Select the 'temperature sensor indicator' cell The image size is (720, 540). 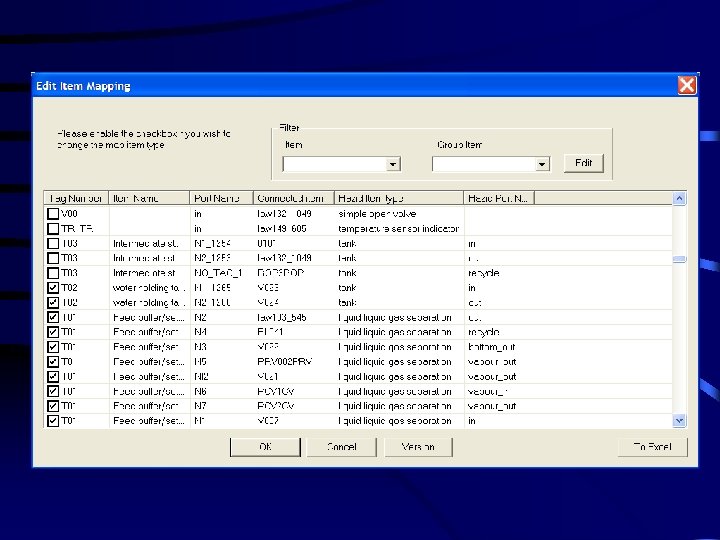tap(399, 229)
